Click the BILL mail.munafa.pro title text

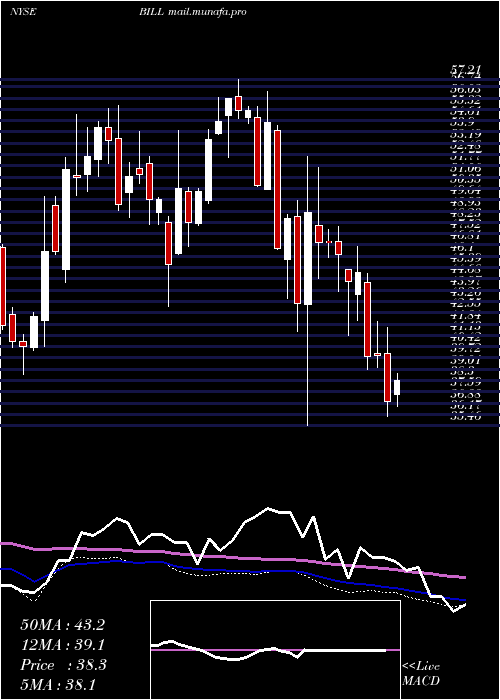(x=192, y=12)
